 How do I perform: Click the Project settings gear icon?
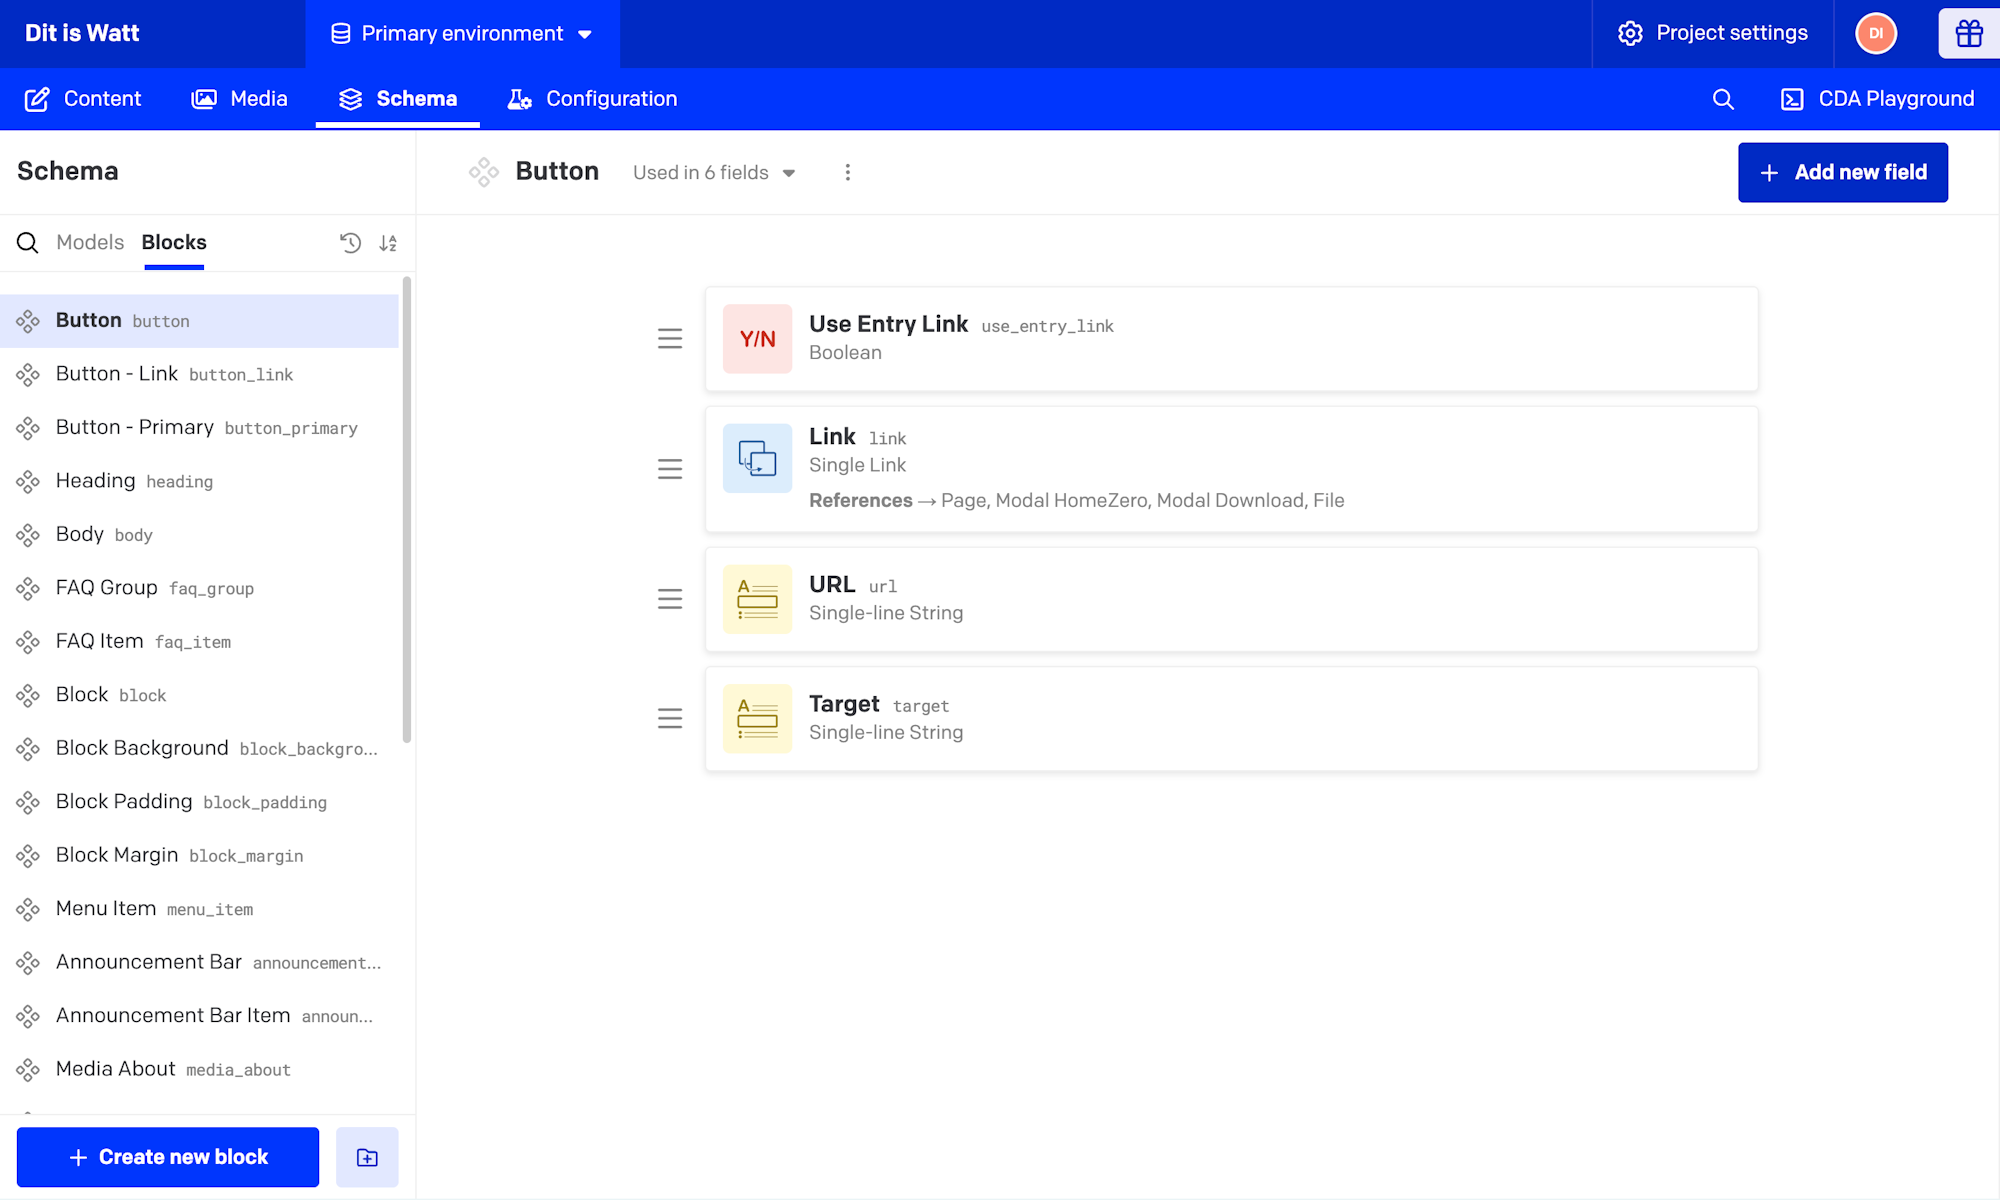click(x=1630, y=33)
